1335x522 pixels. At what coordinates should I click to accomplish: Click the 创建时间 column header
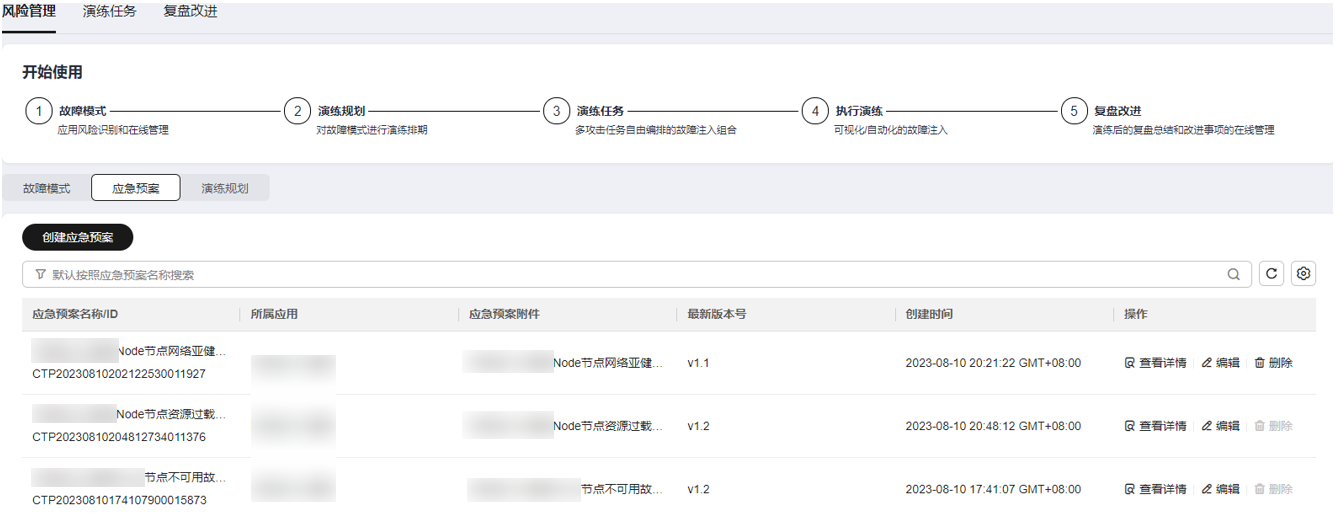point(929,314)
